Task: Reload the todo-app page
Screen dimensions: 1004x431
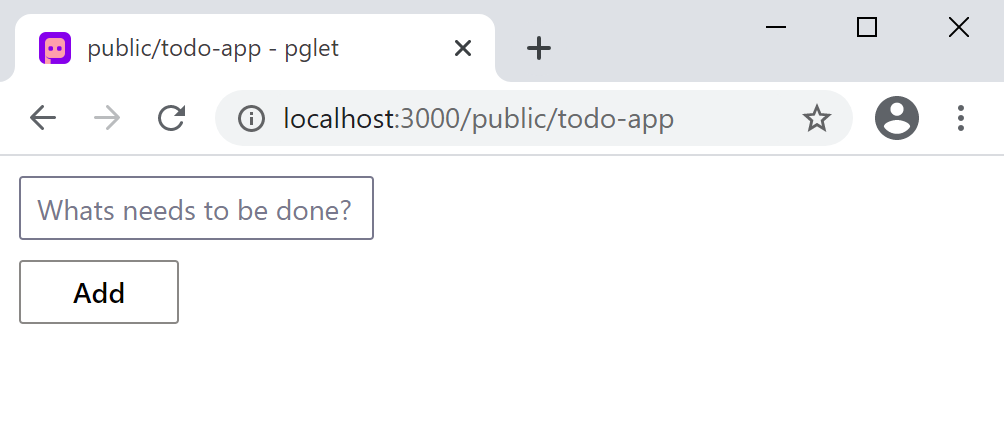Action: point(172,119)
